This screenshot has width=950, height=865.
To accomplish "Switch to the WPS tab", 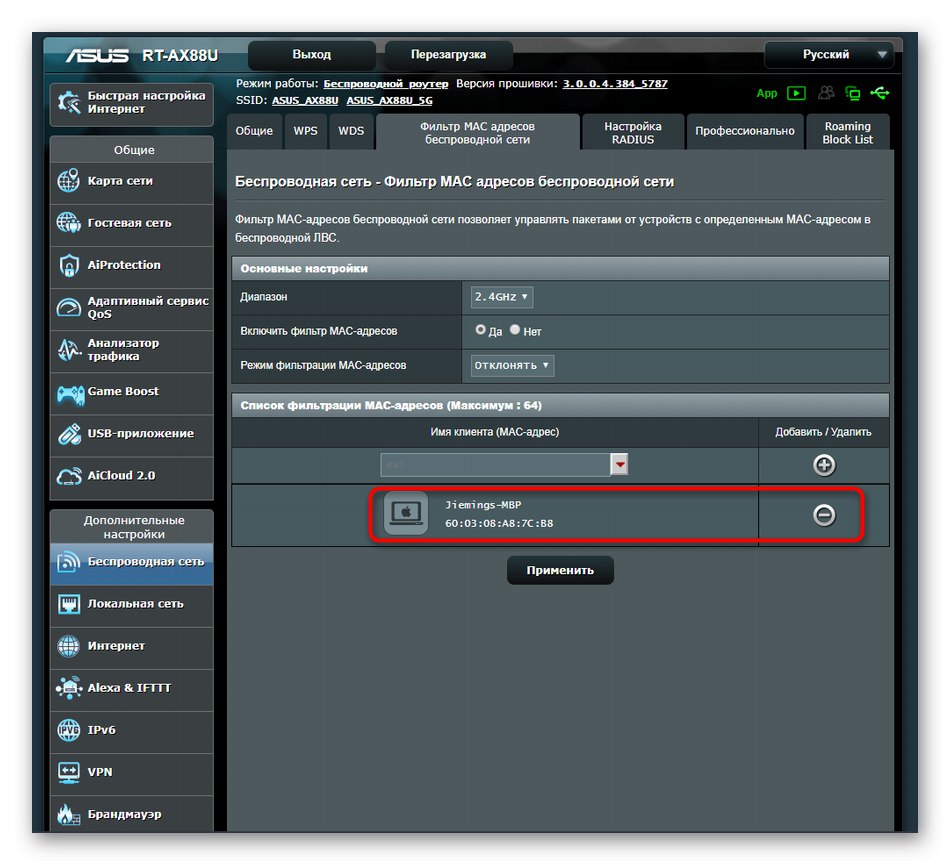I will click(x=305, y=131).
